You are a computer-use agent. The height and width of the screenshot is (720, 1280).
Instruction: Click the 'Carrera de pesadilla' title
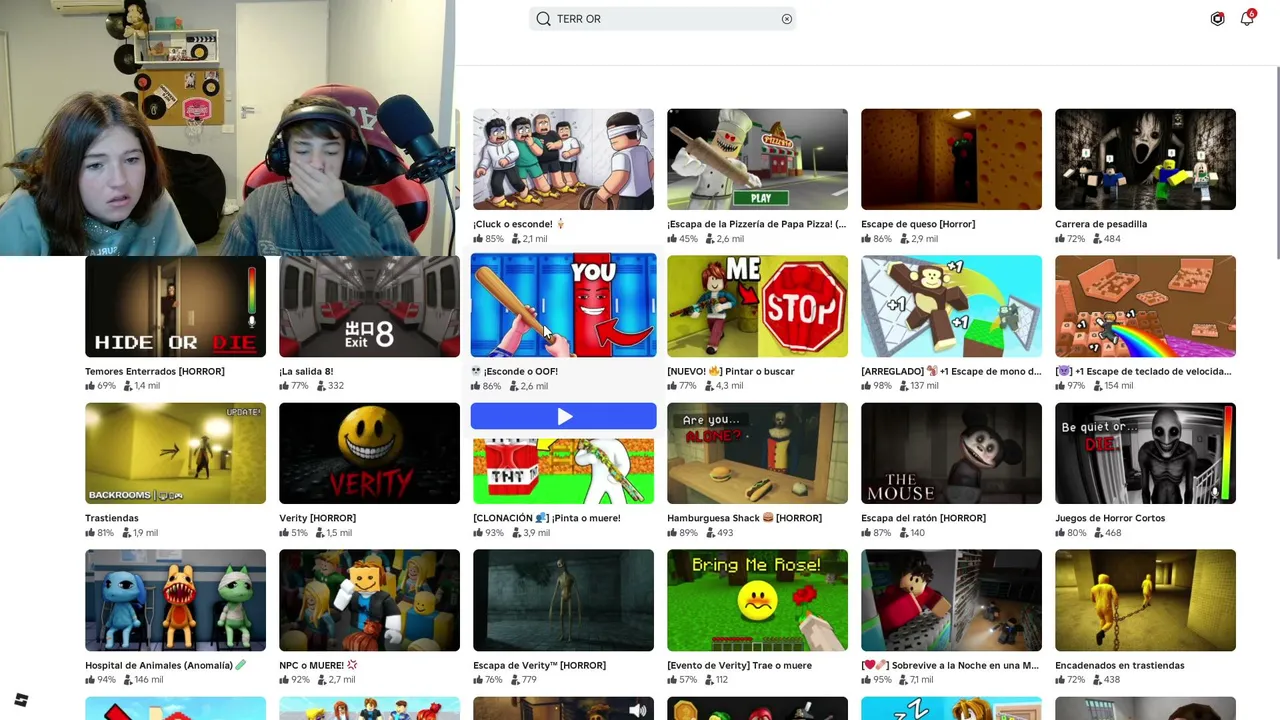1101,224
